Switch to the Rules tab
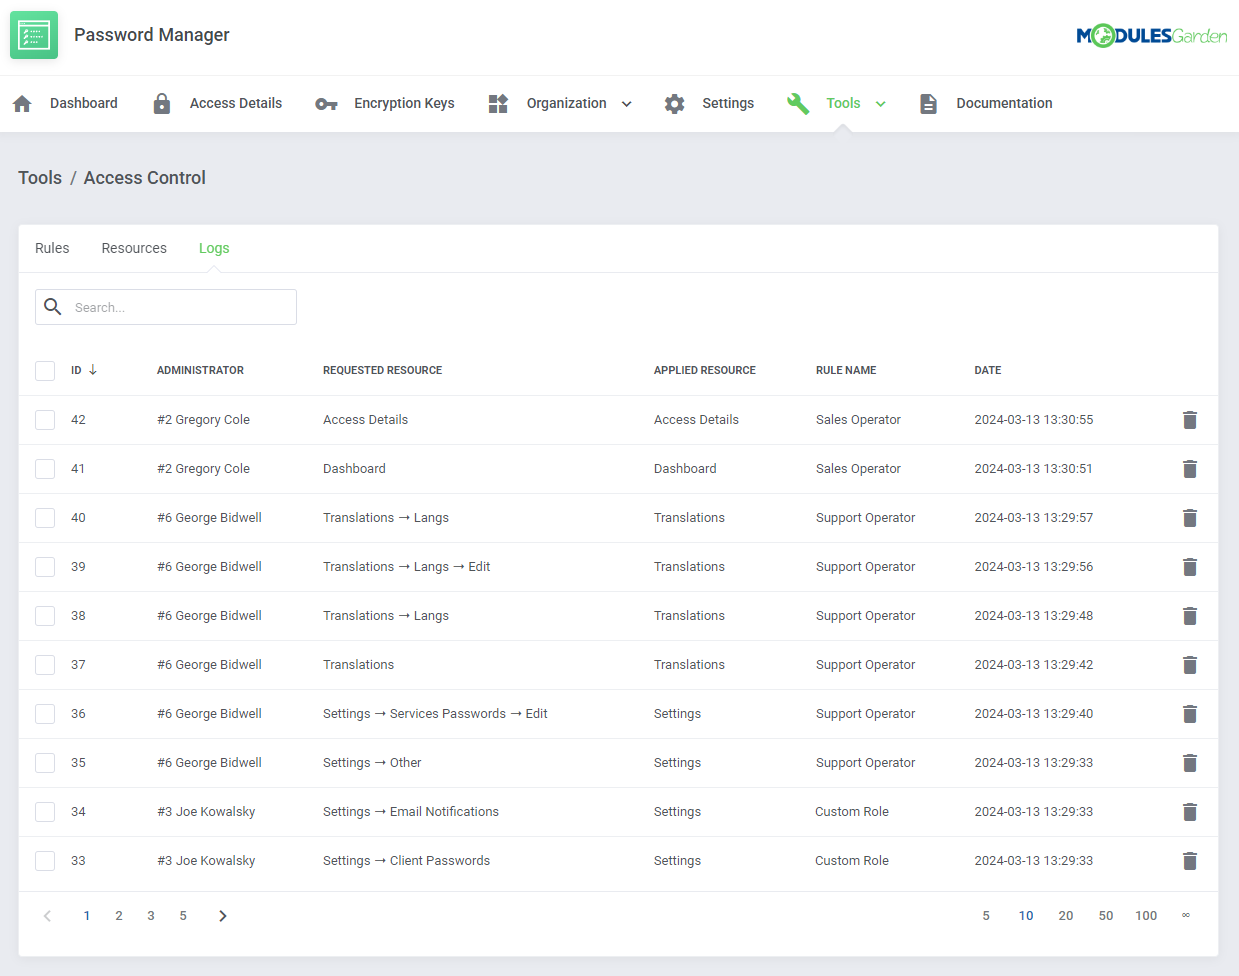 coord(52,249)
